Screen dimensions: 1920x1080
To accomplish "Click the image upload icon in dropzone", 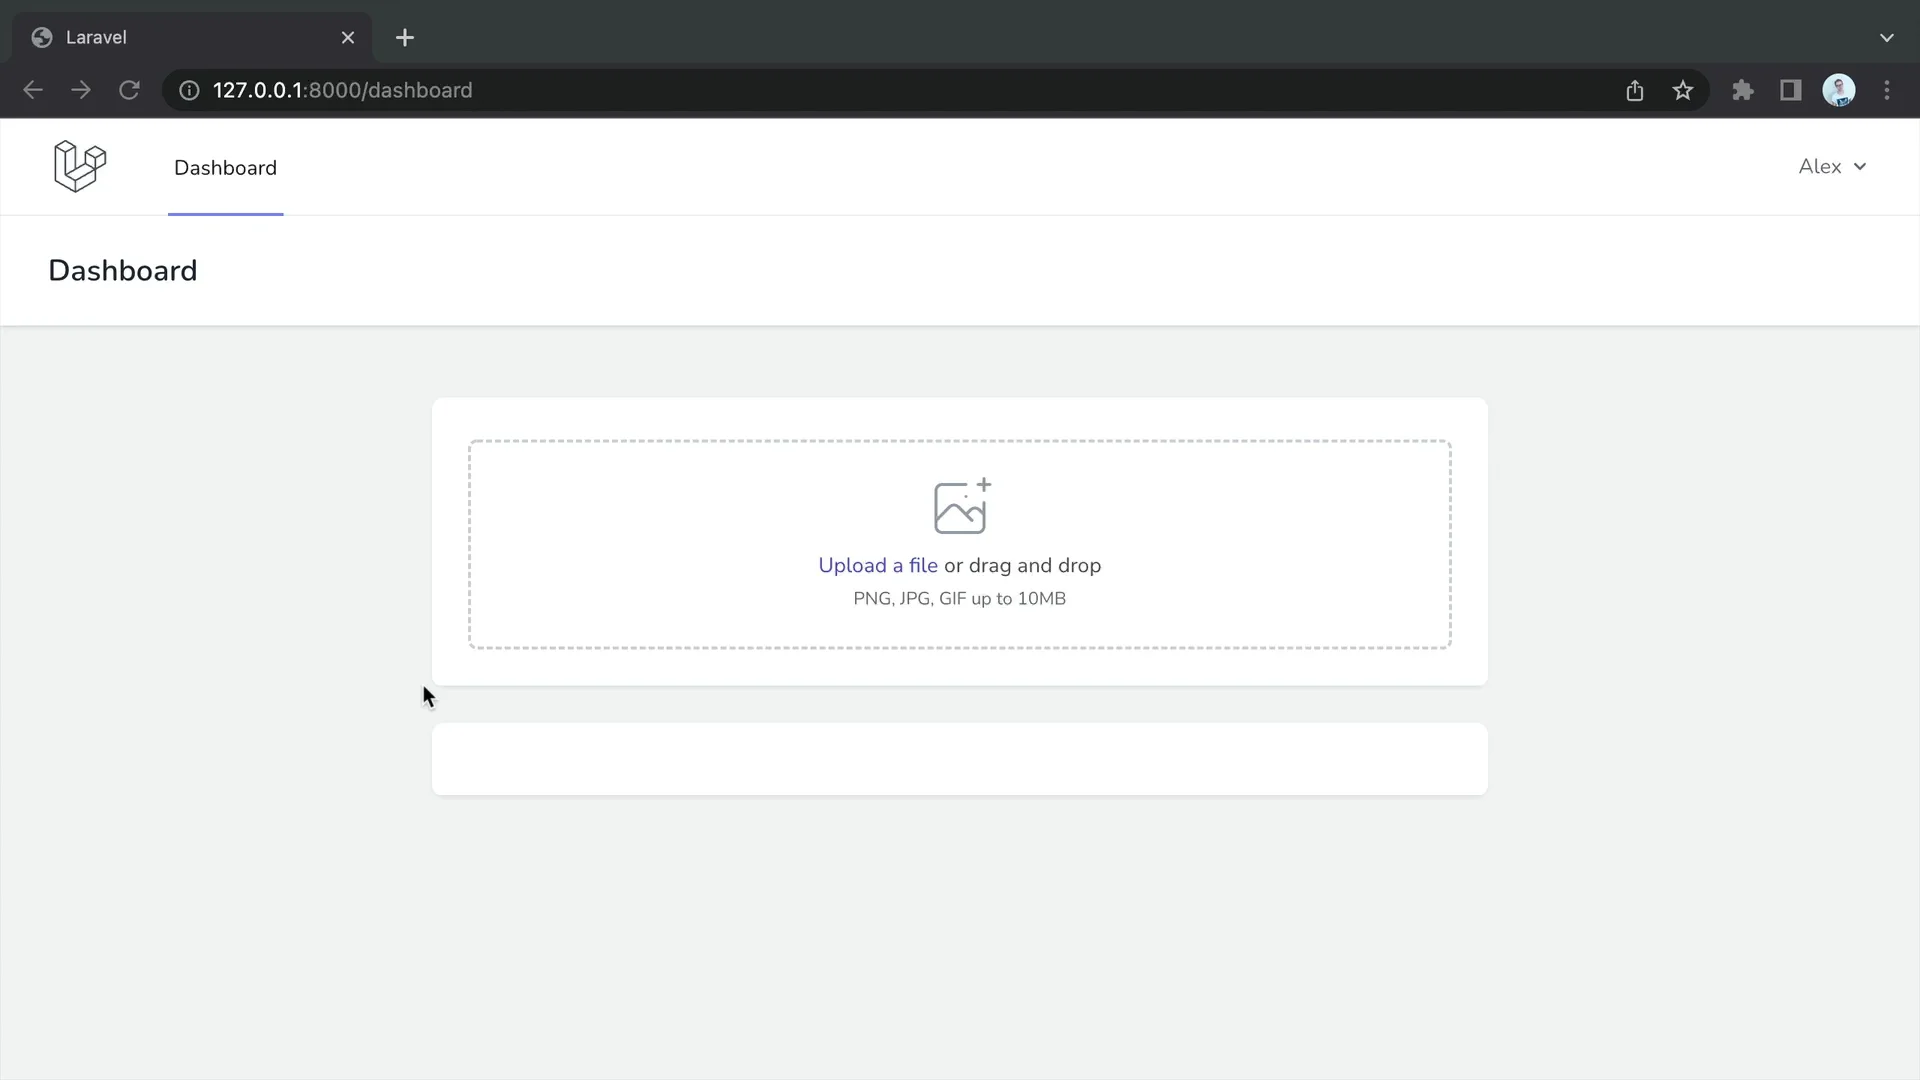I will pos(961,506).
